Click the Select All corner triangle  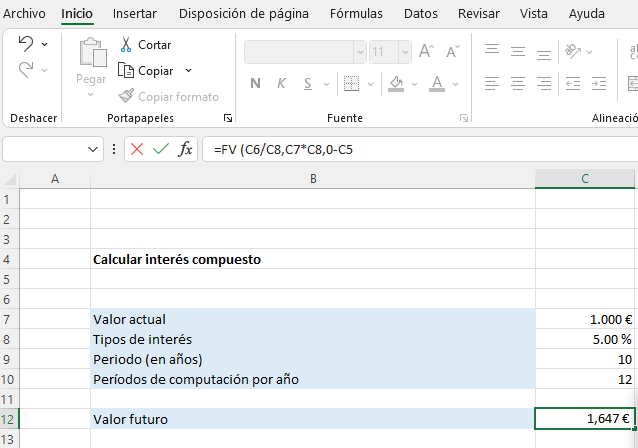(x=10, y=179)
